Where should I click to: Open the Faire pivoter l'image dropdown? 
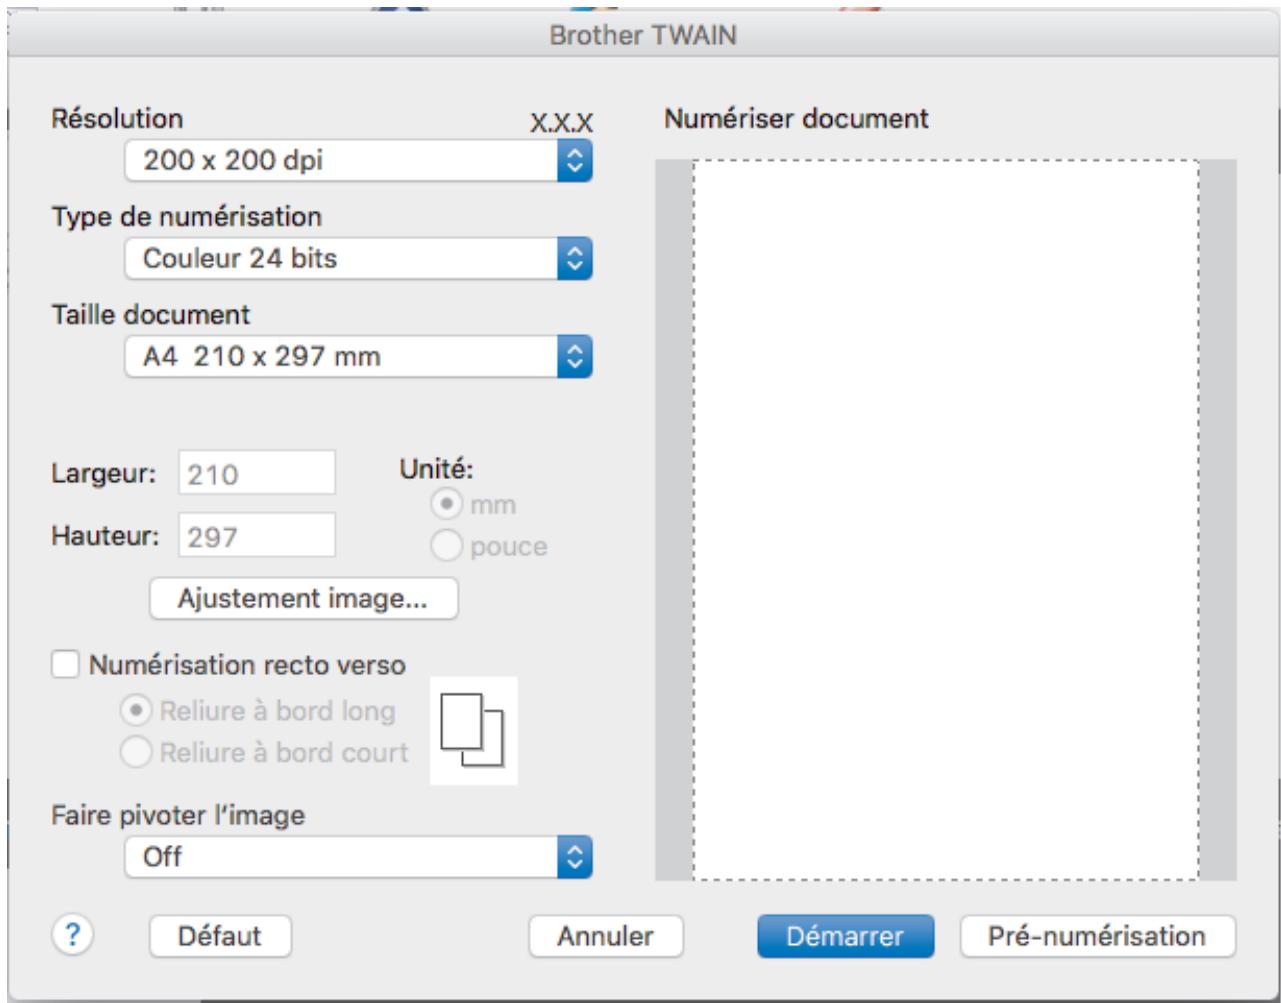point(360,856)
